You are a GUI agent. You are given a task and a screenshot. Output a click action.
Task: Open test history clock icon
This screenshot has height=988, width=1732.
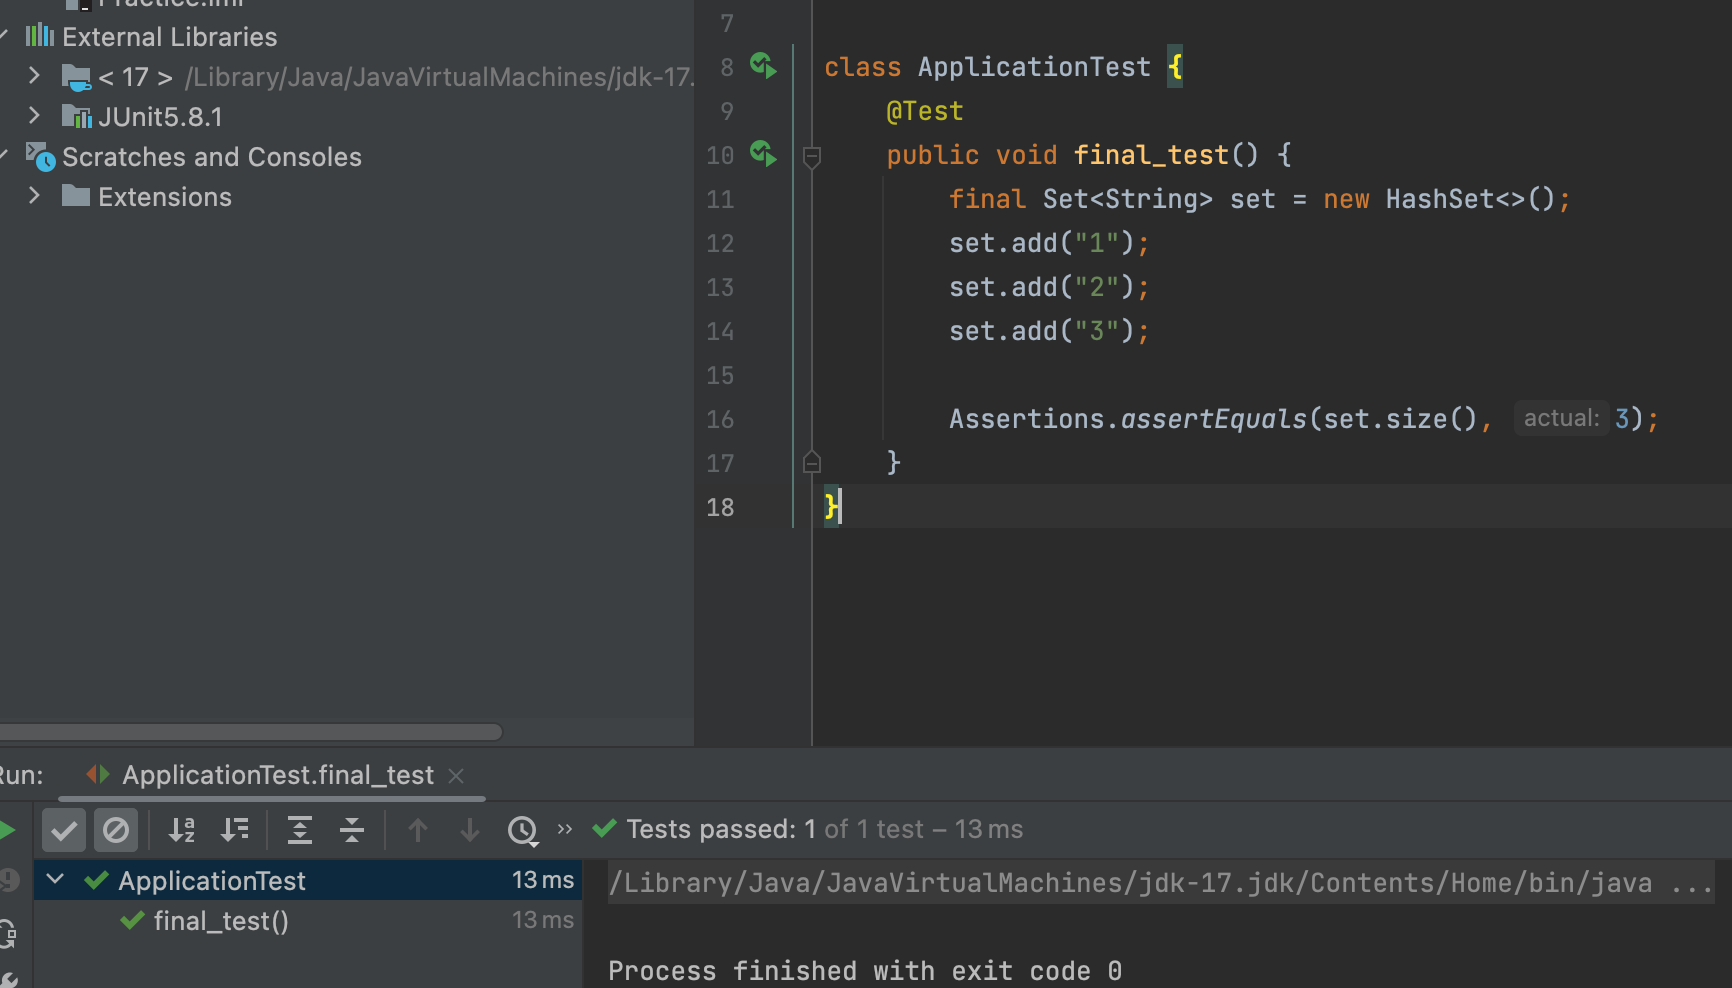click(x=523, y=830)
